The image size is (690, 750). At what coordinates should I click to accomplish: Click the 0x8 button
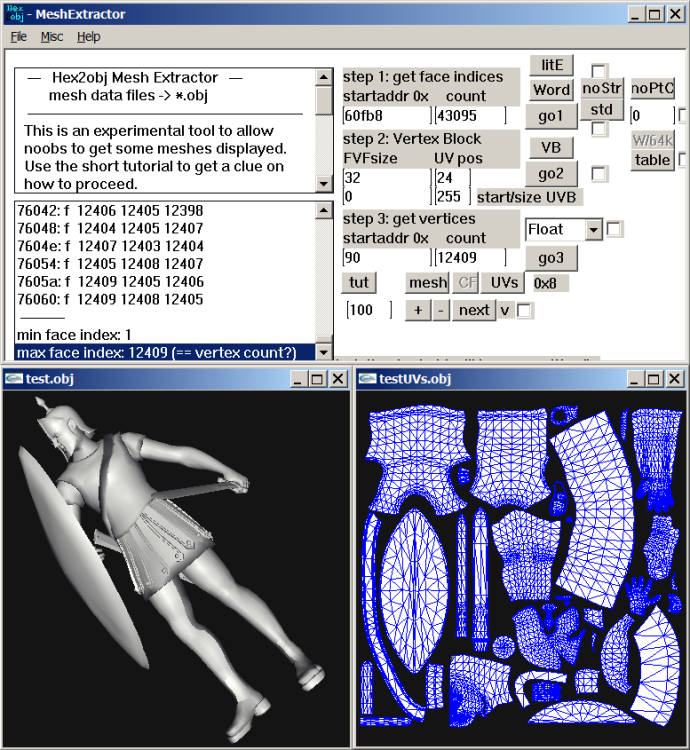click(x=551, y=283)
